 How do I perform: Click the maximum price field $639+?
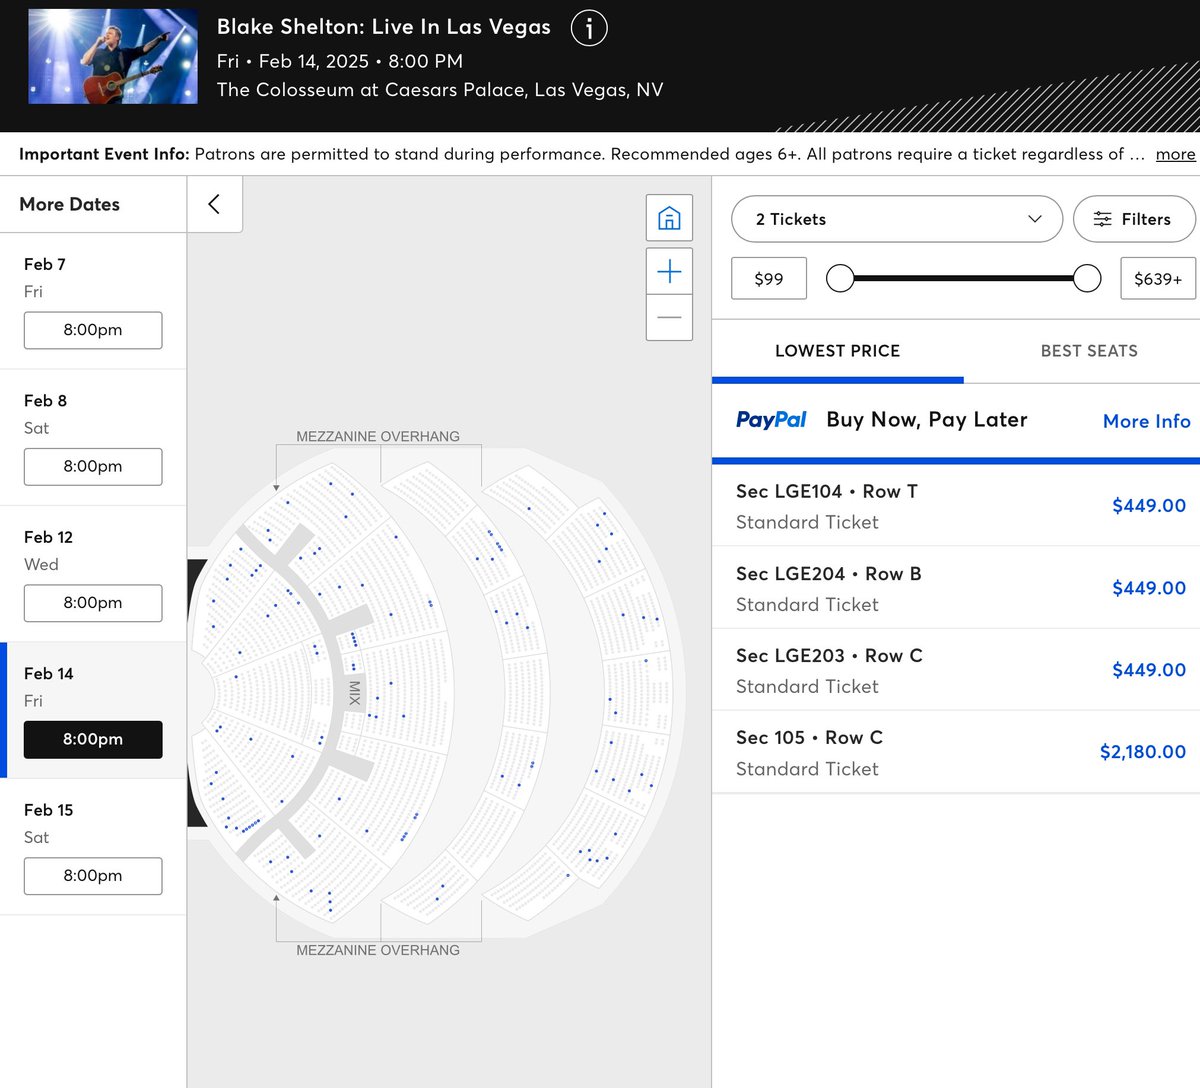(x=1158, y=279)
